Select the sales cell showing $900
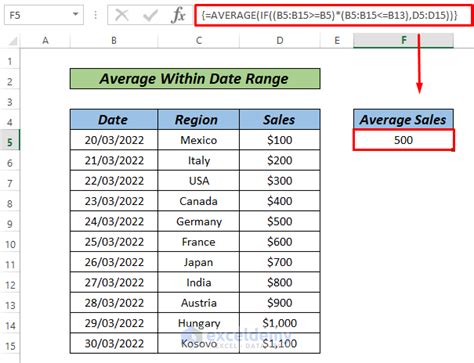Image resolution: width=474 pixels, height=363 pixels. pyautogui.click(x=280, y=303)
